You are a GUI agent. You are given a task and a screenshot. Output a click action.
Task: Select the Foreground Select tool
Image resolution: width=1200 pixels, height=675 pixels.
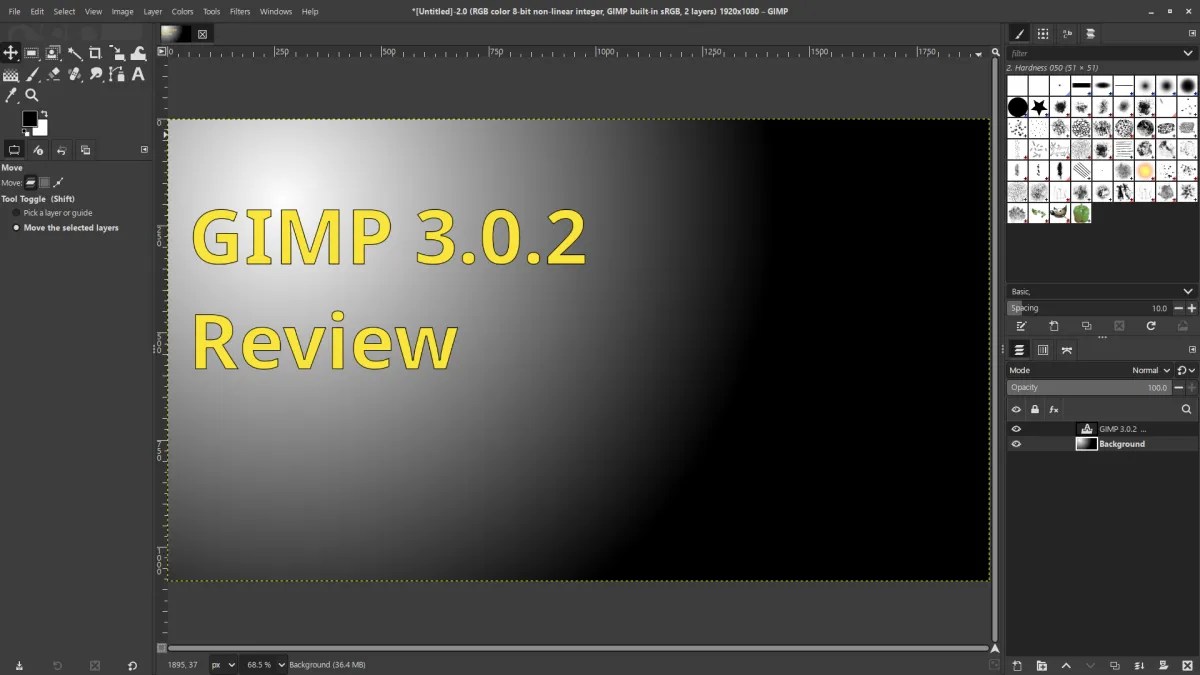pos(53,53)
